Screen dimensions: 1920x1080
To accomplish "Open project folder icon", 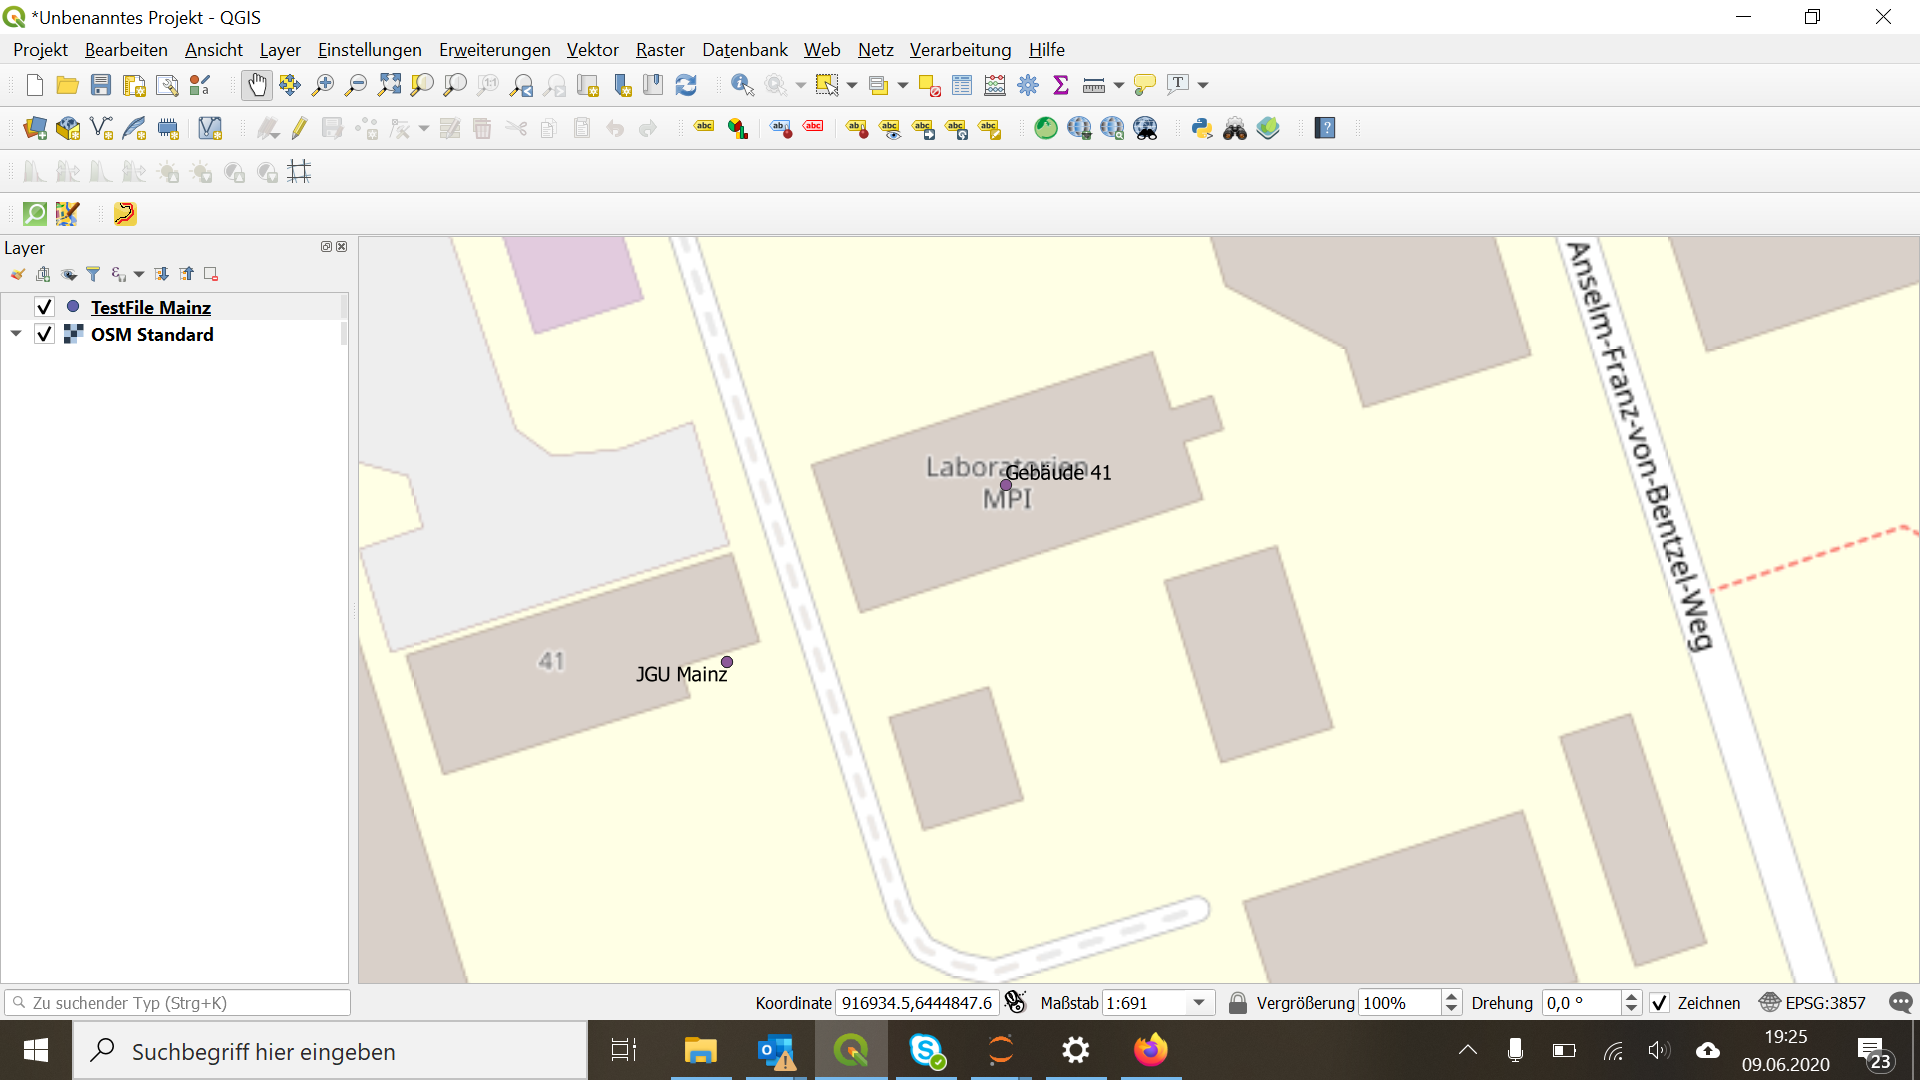I will pos(68,85).
